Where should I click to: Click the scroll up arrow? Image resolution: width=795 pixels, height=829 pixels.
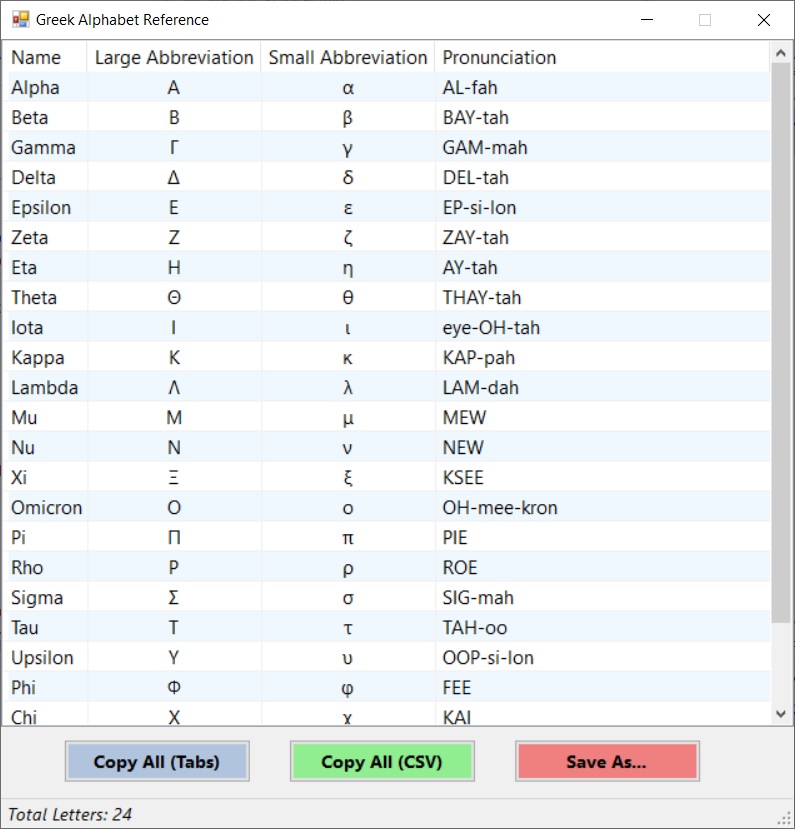(781, 53)
